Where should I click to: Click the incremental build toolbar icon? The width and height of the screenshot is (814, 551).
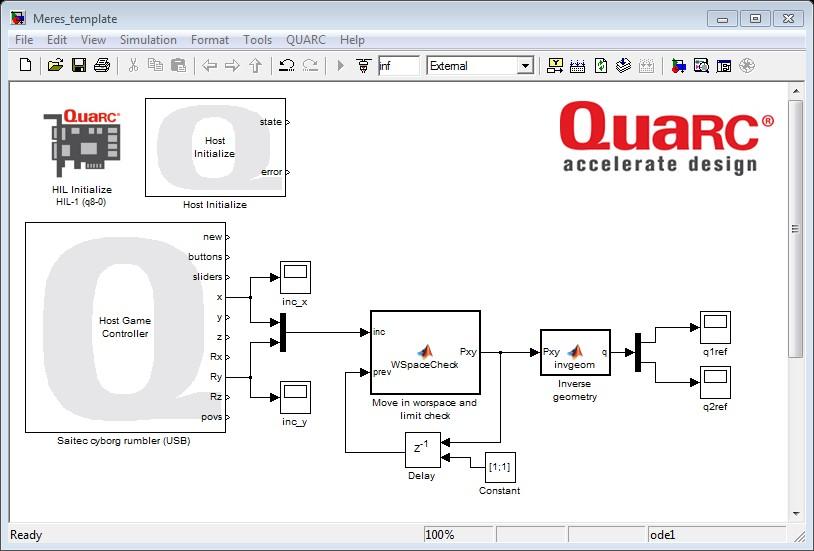(577, 65)
